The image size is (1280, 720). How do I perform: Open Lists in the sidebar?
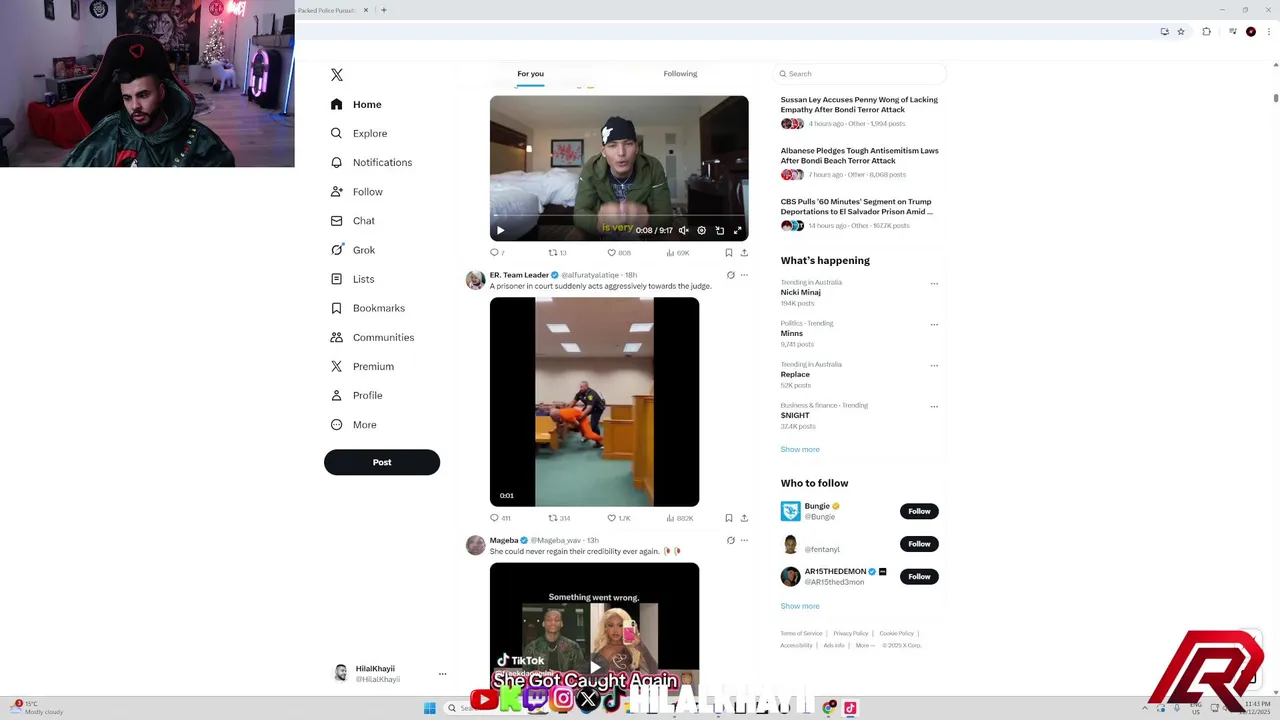[x=352, y=279]
